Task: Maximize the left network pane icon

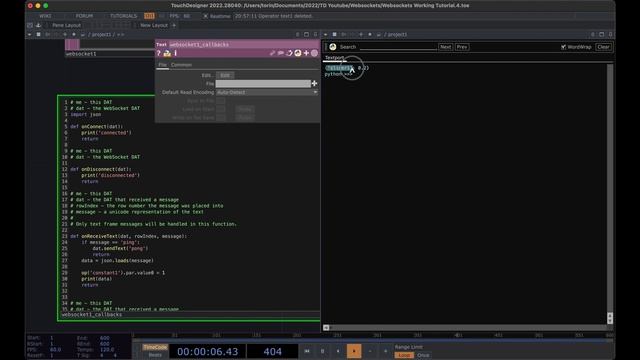Action: 306,35
